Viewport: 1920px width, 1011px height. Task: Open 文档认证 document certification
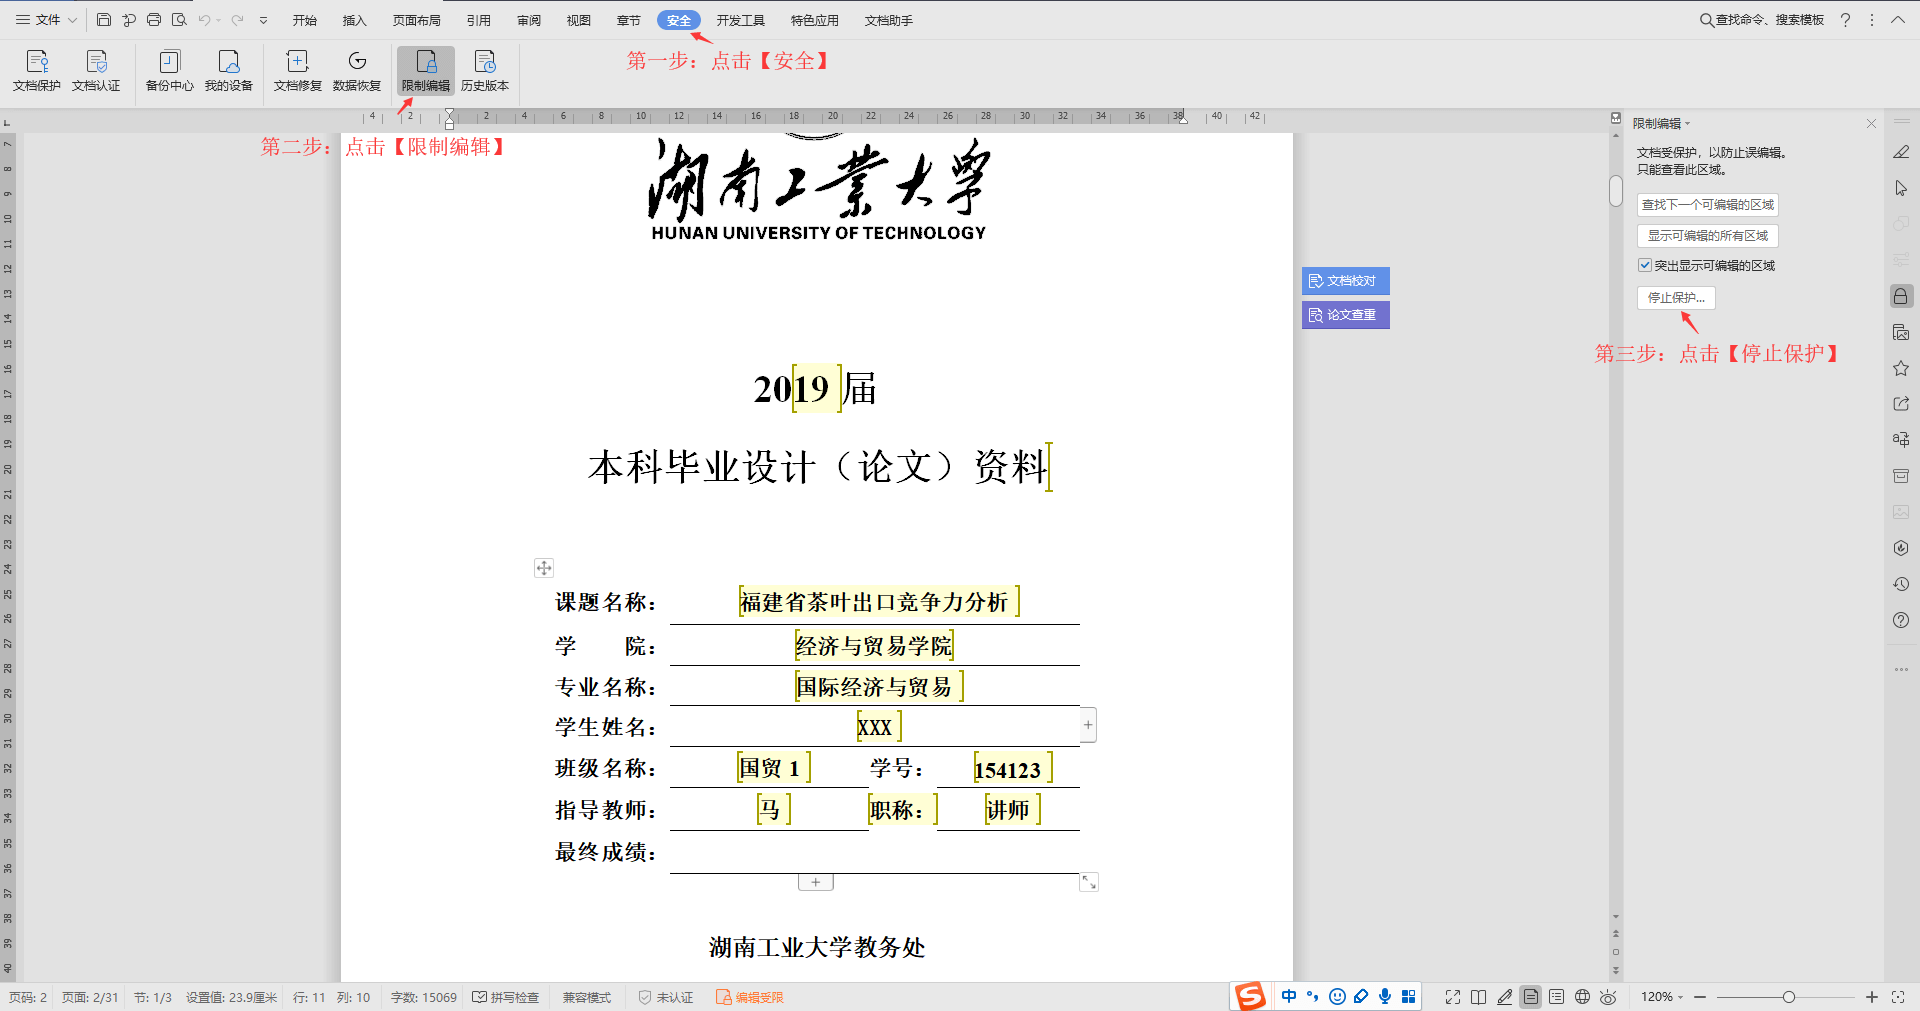coord(96,71)
